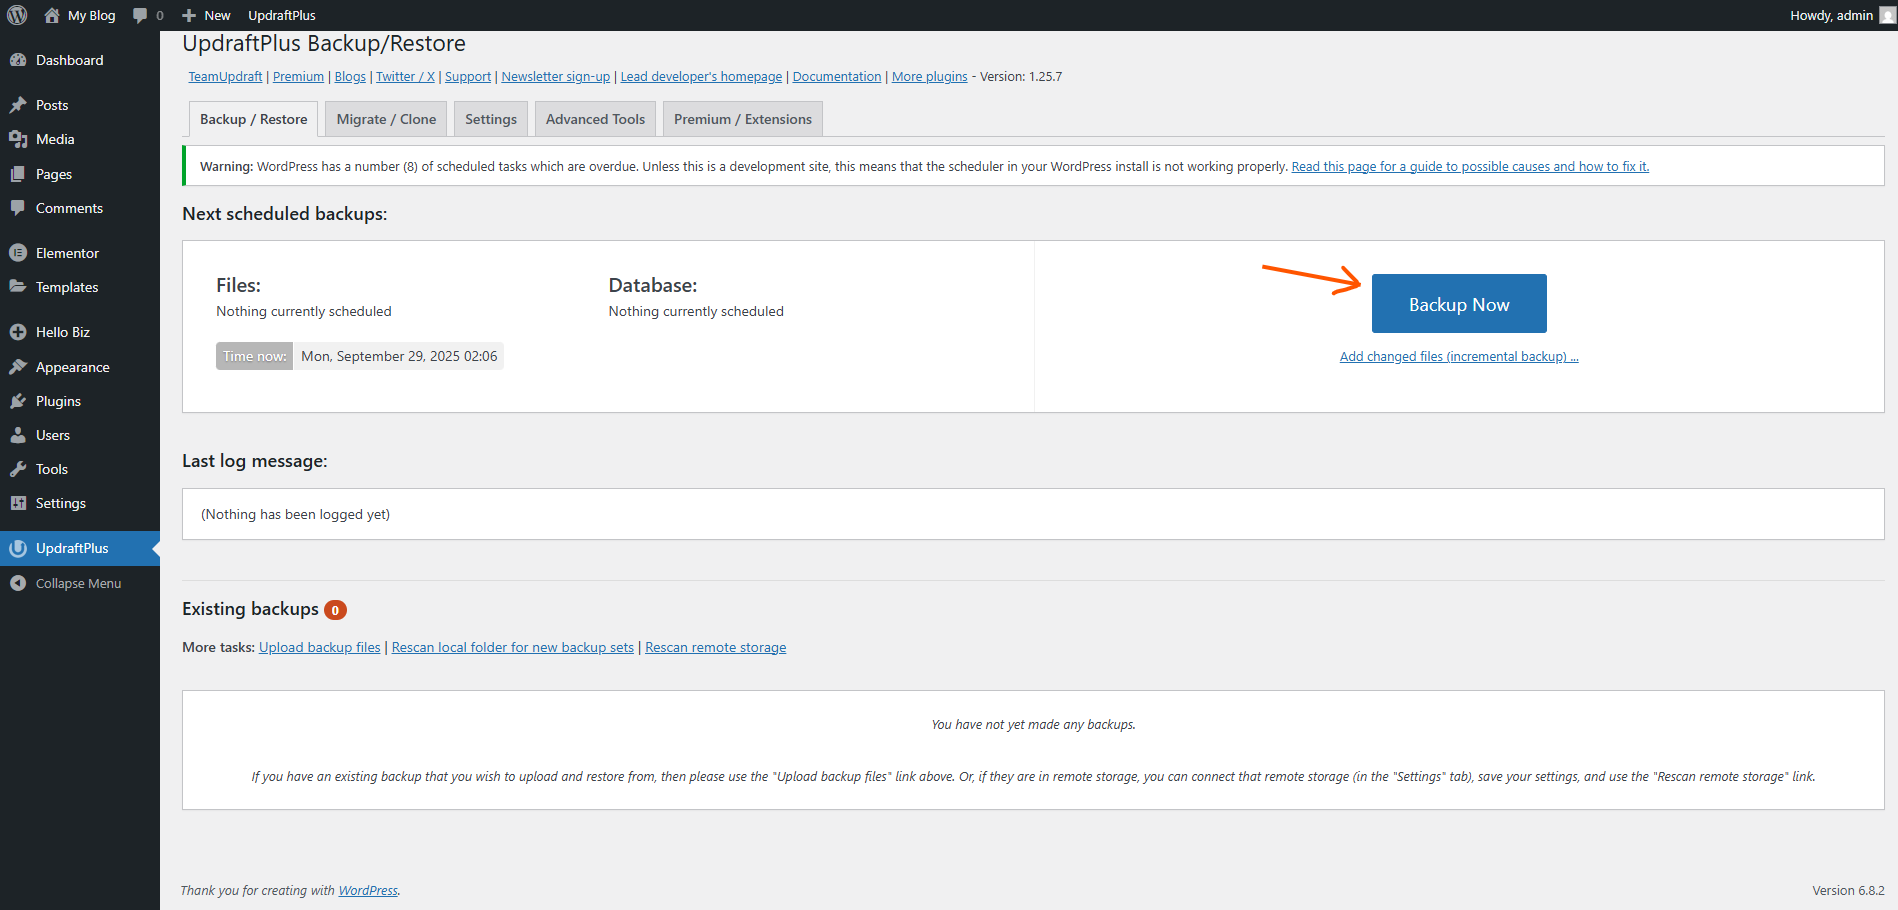Screen dimensions: 1898x910
Task: Open Posts via its pushpin icon
Action: click(x=18, y=105)
